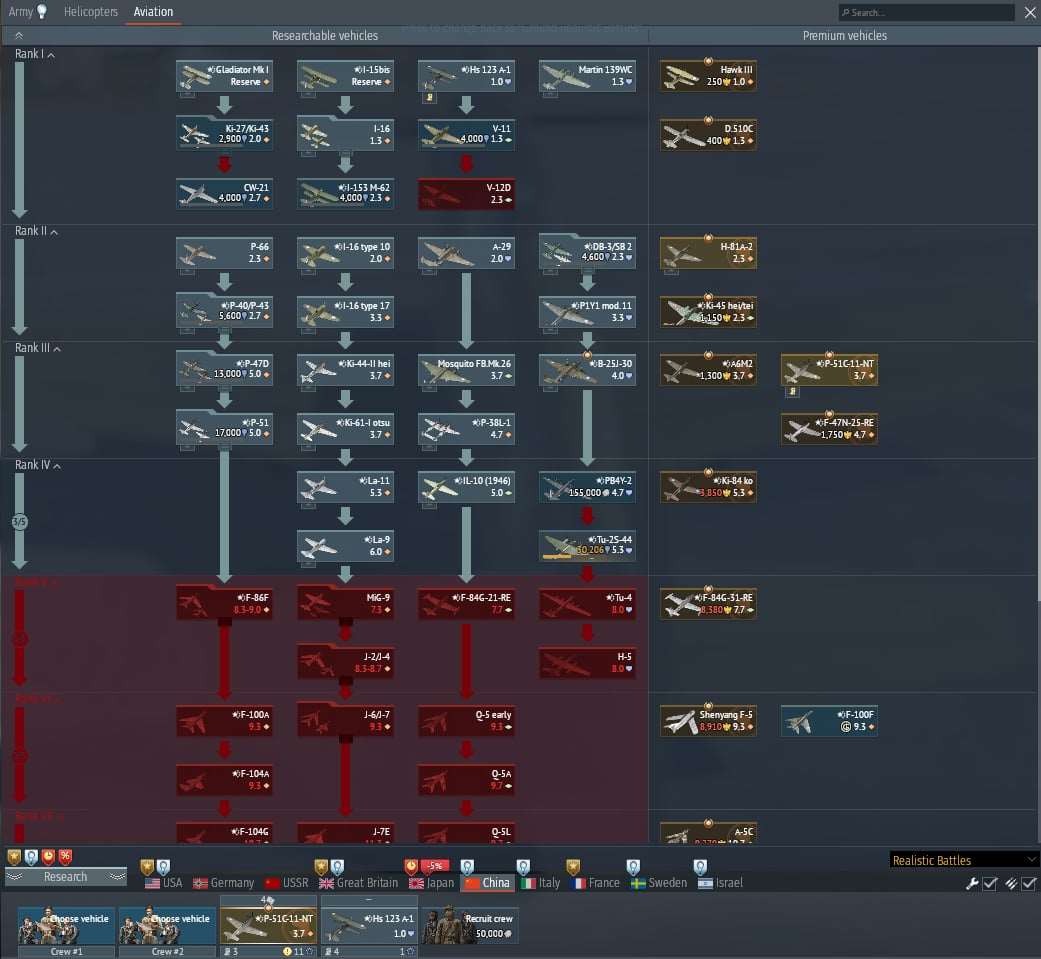The height and width of the screenshot is (959, 1041).
Task: Select P-51C-11-NT in crew slot
Action: click(x=268, y=926)
